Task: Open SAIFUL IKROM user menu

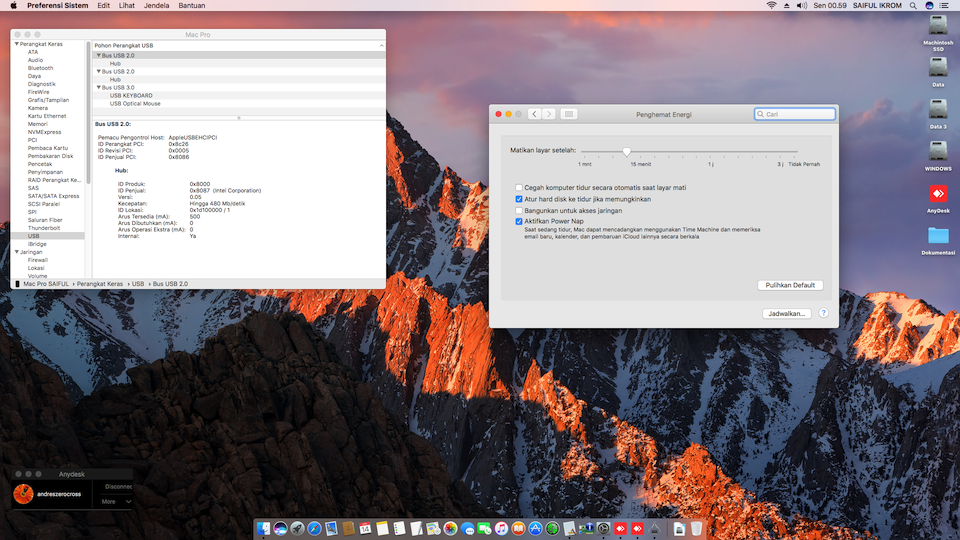Action: [x=877, y=6]
